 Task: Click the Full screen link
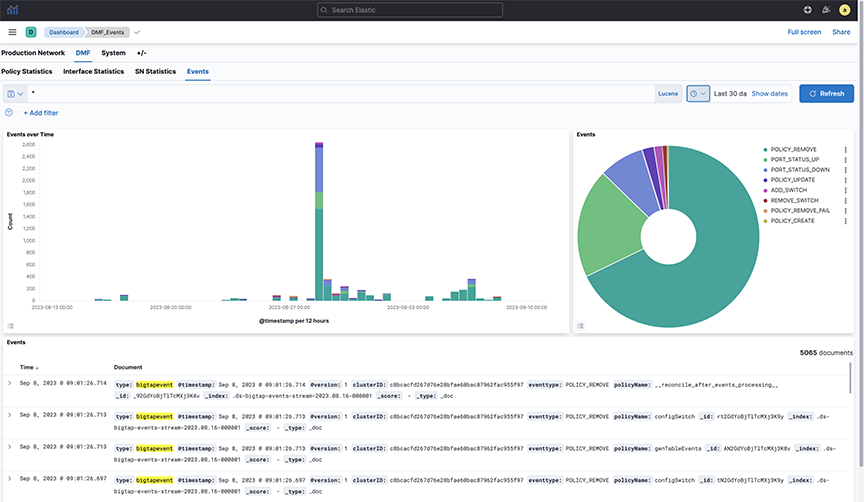[x=804, y=32]
